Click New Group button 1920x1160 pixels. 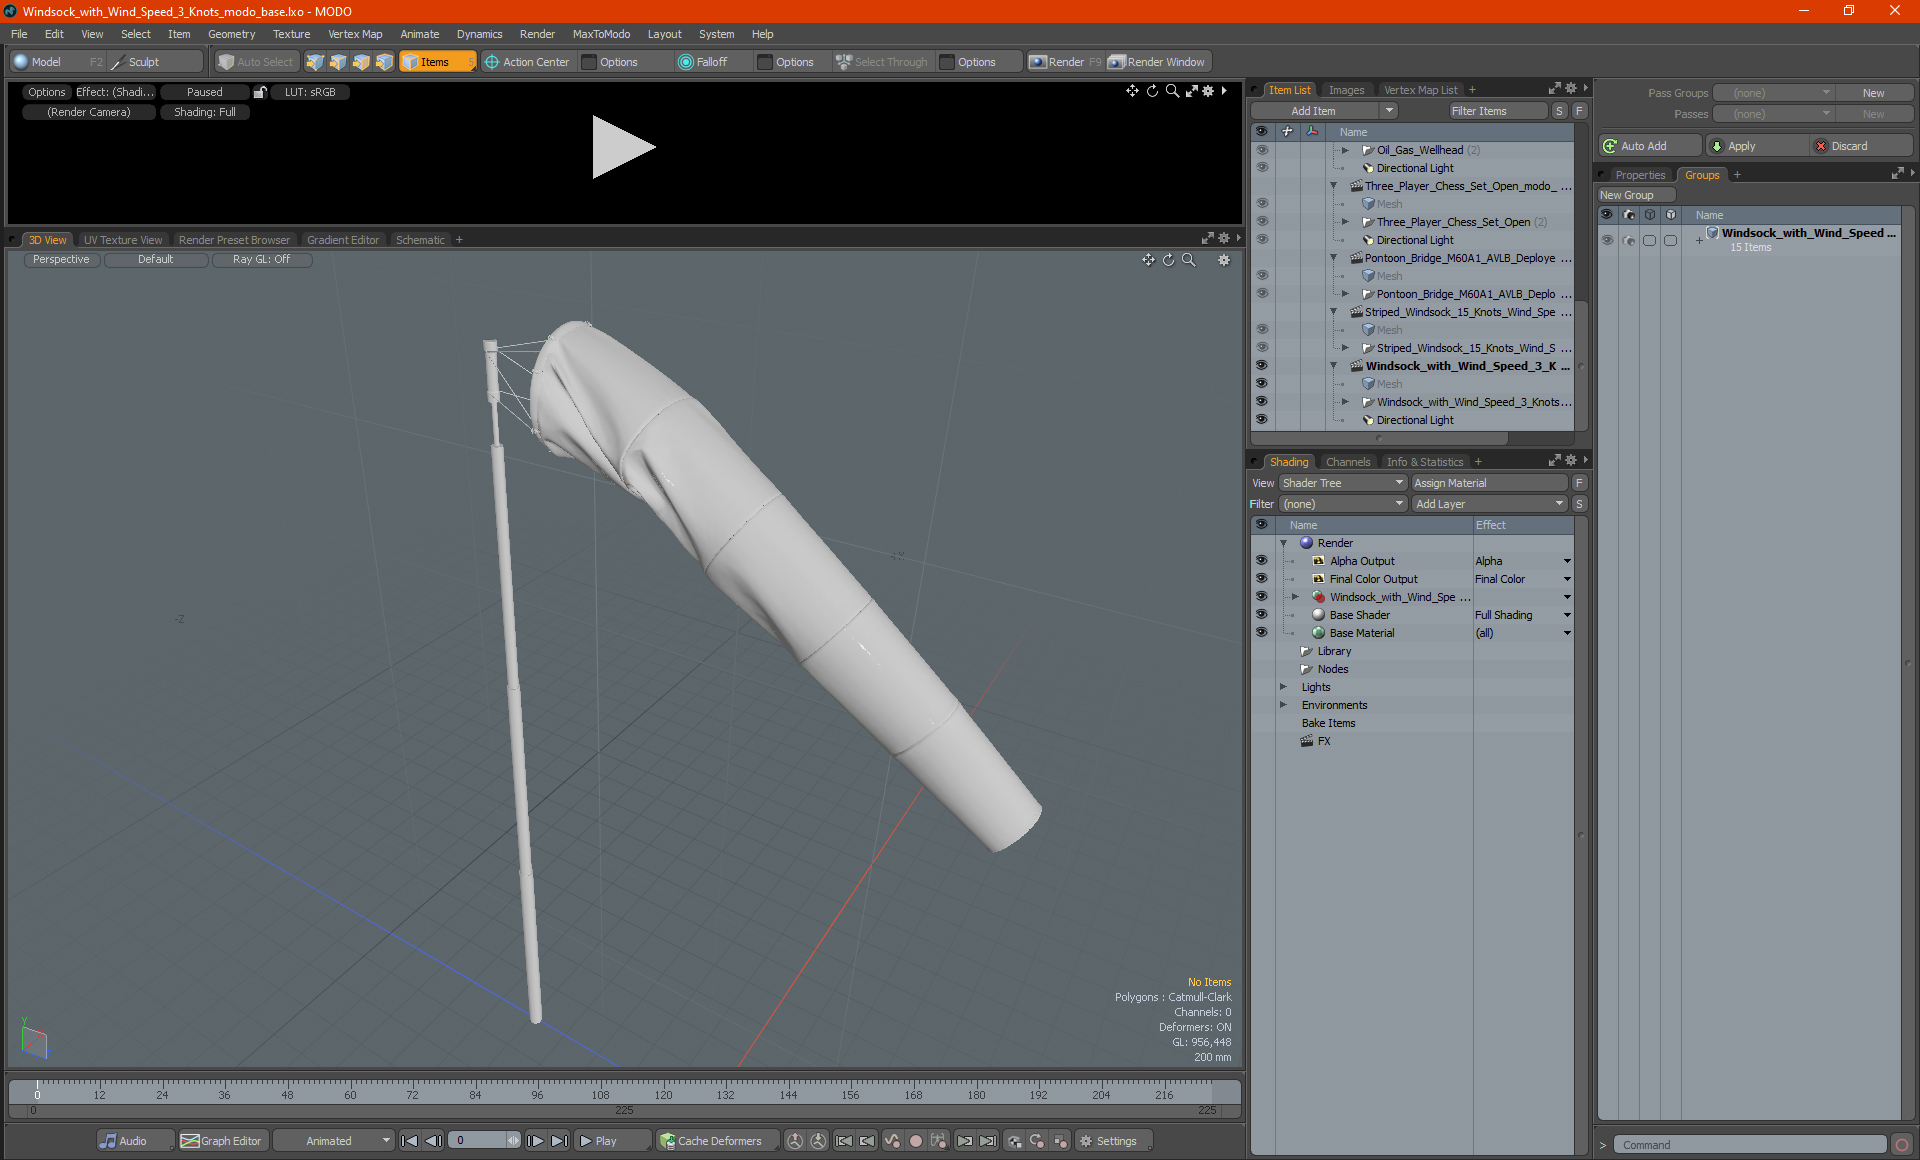(1636, 195)
